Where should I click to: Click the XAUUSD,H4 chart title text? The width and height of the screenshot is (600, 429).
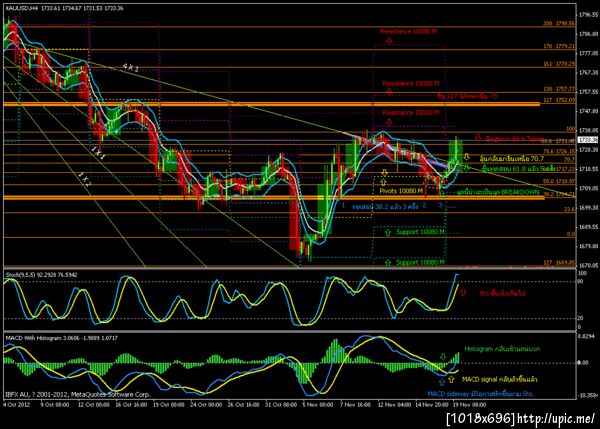65,8
